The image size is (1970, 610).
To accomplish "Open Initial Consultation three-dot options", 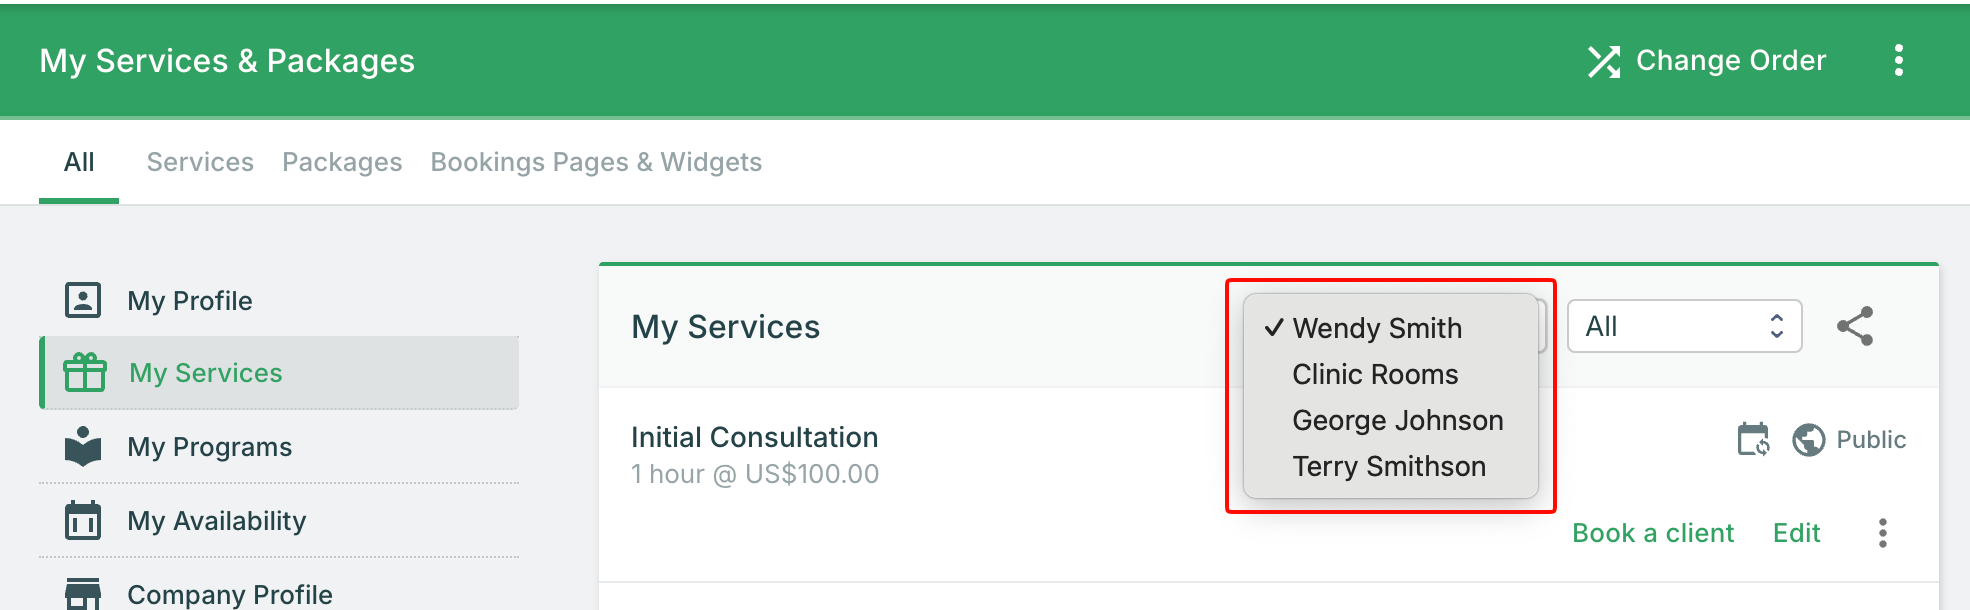I will click(x=1882, y=533).
